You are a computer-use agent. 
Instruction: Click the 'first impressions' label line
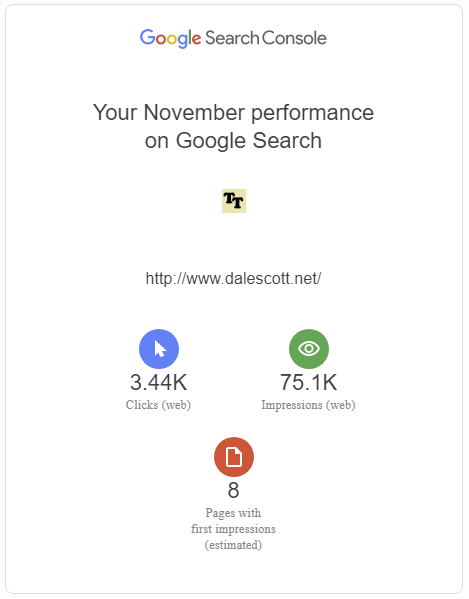point(233,529)
